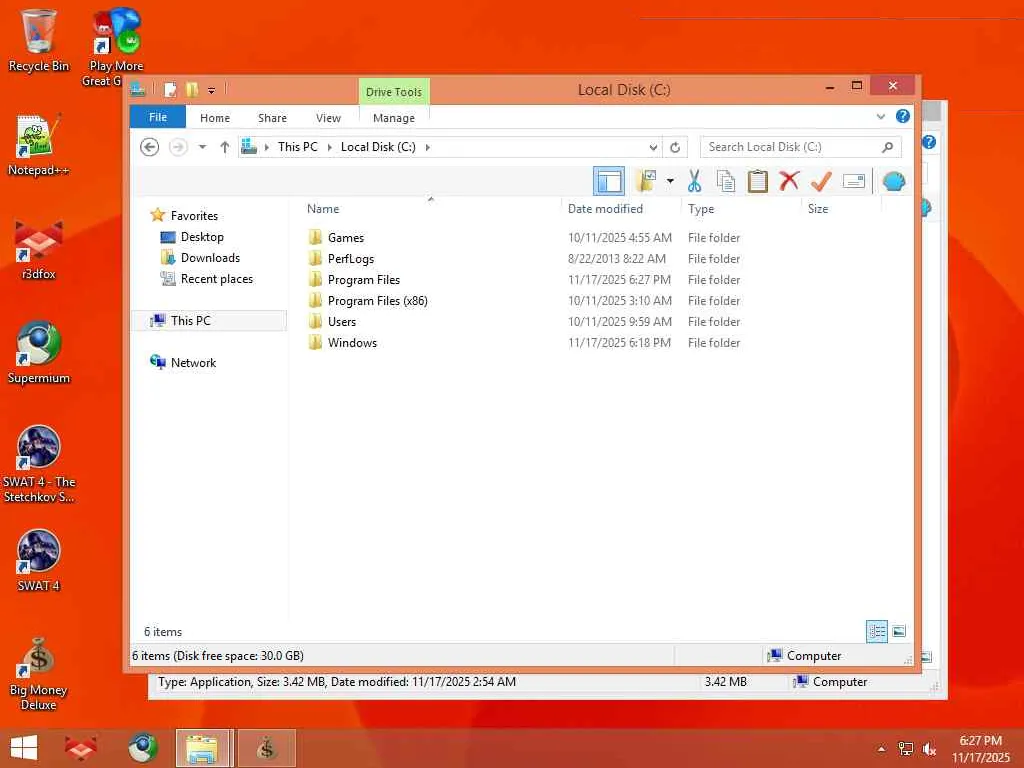Select Recent places in the sidebar
This screenshot has height=768, width=1024.
click(x=216, y=279)
